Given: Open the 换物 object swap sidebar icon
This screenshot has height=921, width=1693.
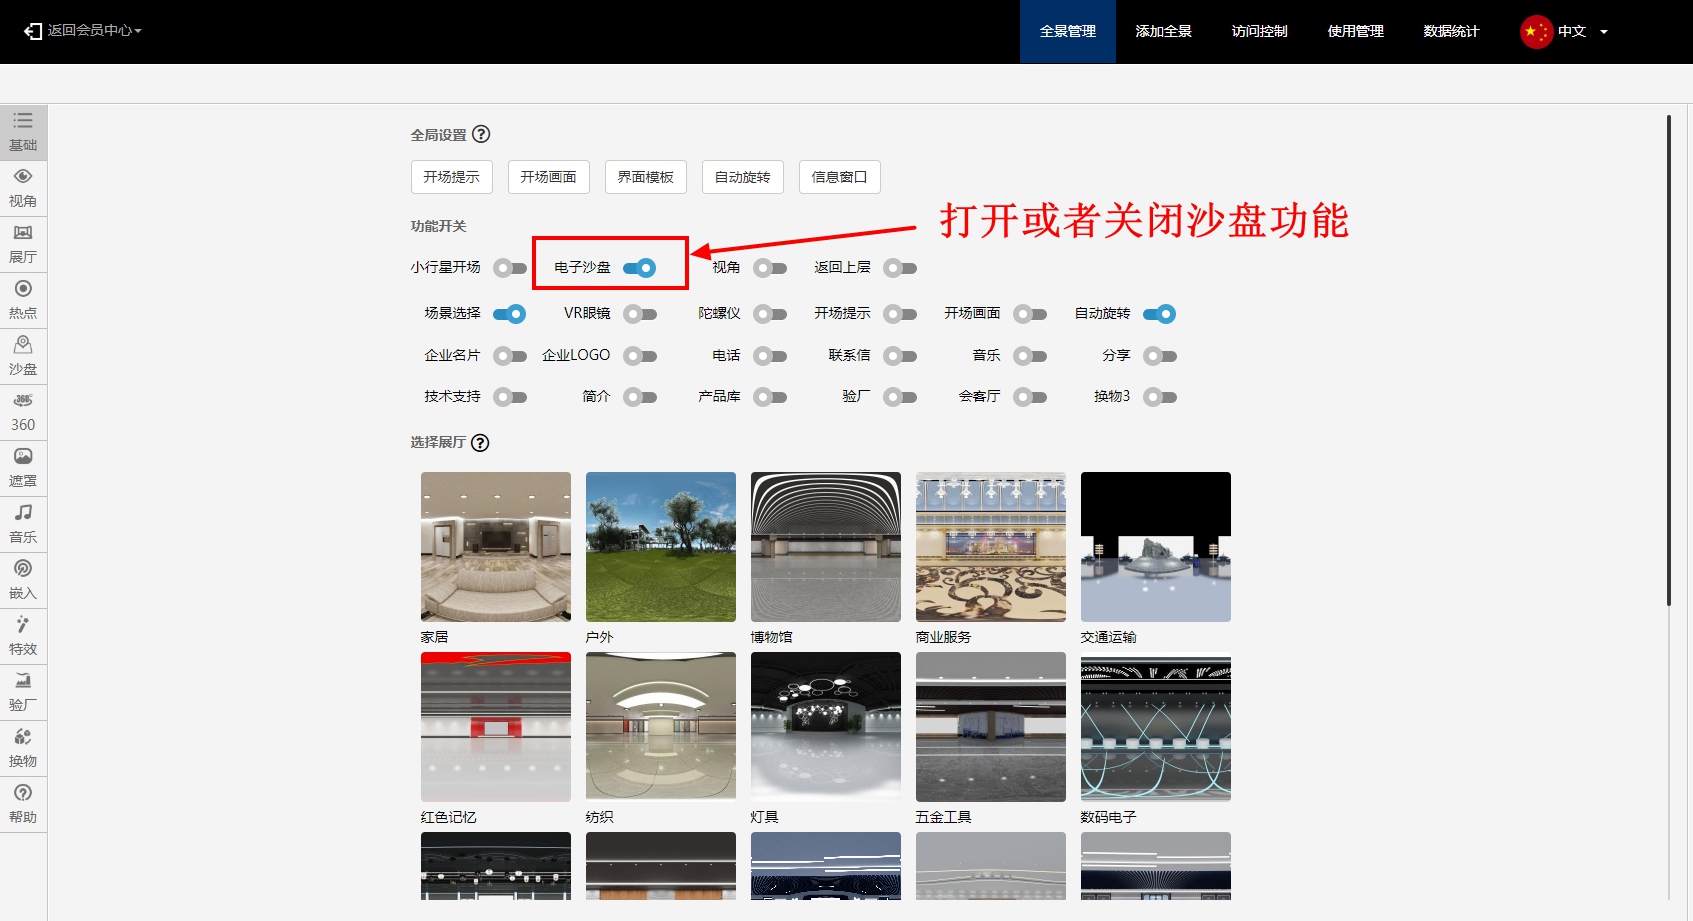Looking at the screenshot, I should point(23,747).
